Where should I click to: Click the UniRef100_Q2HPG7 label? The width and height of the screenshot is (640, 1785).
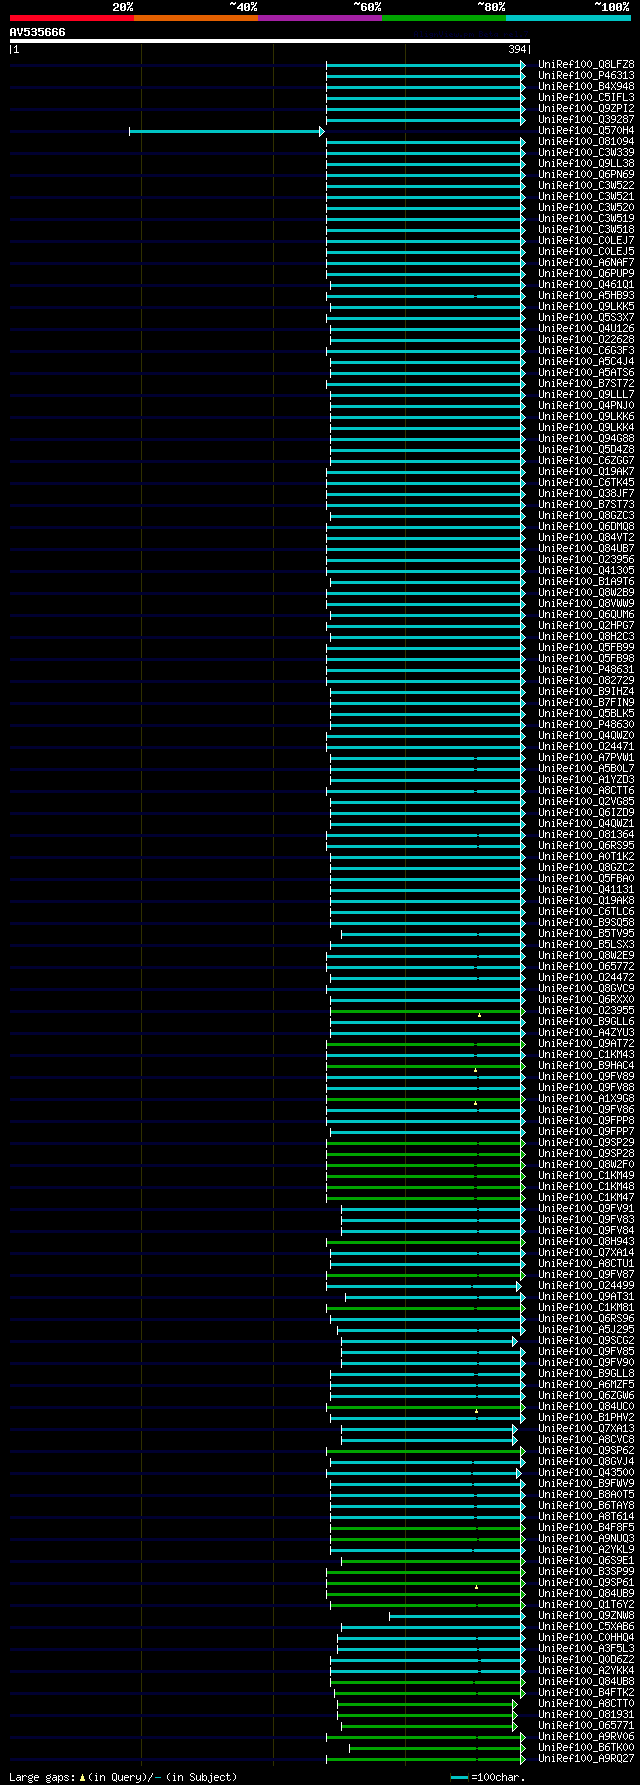(586, 625)
